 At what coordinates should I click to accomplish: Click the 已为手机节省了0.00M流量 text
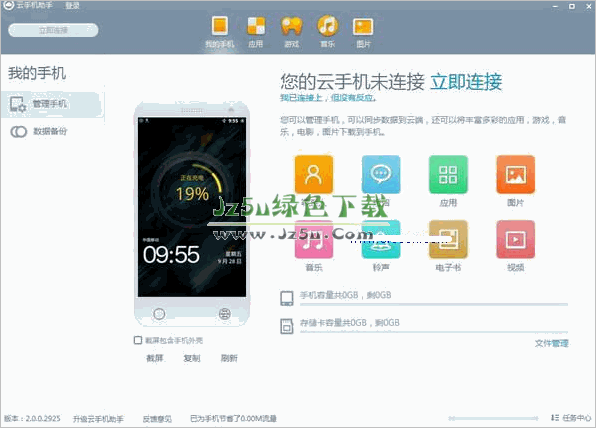click(x=233, y=419)
